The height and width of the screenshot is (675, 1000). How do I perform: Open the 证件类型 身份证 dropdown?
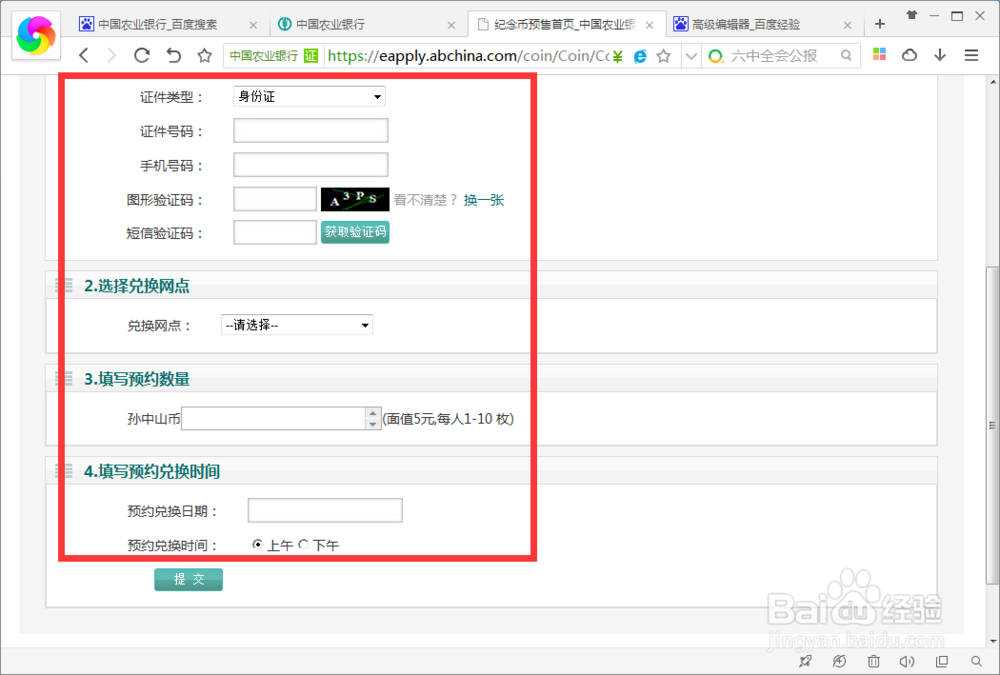click(x=308, y=96)
